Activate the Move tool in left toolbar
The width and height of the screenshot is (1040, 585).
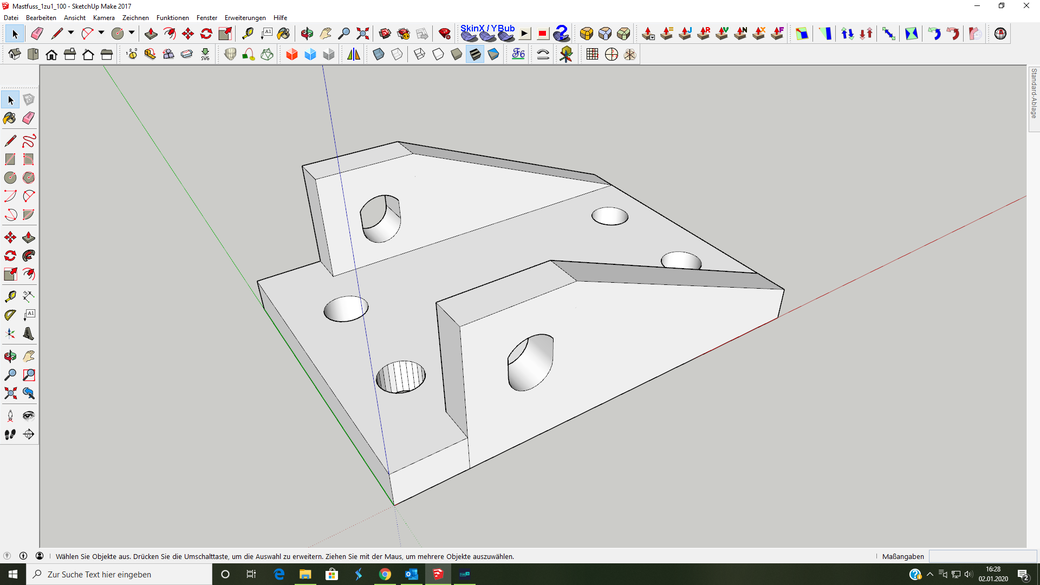10,237
